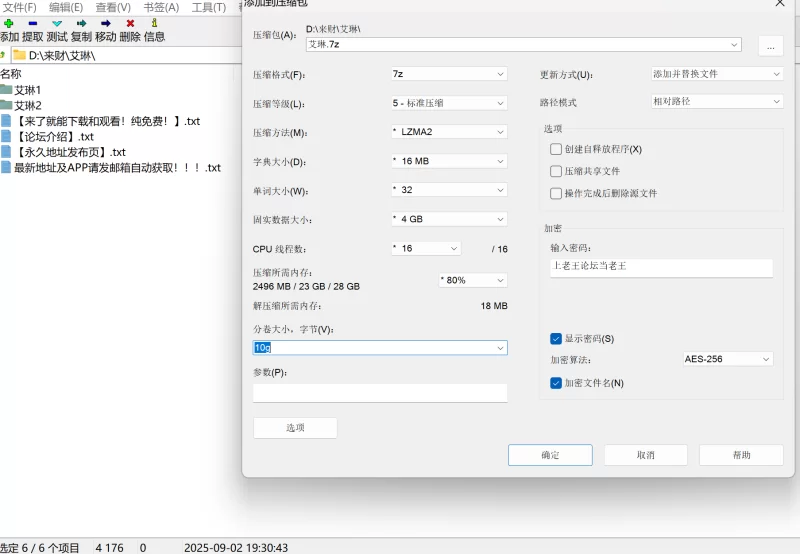Open the 书签(A) menu
Screen dimensions: 800x554
(x=161, y=7)
